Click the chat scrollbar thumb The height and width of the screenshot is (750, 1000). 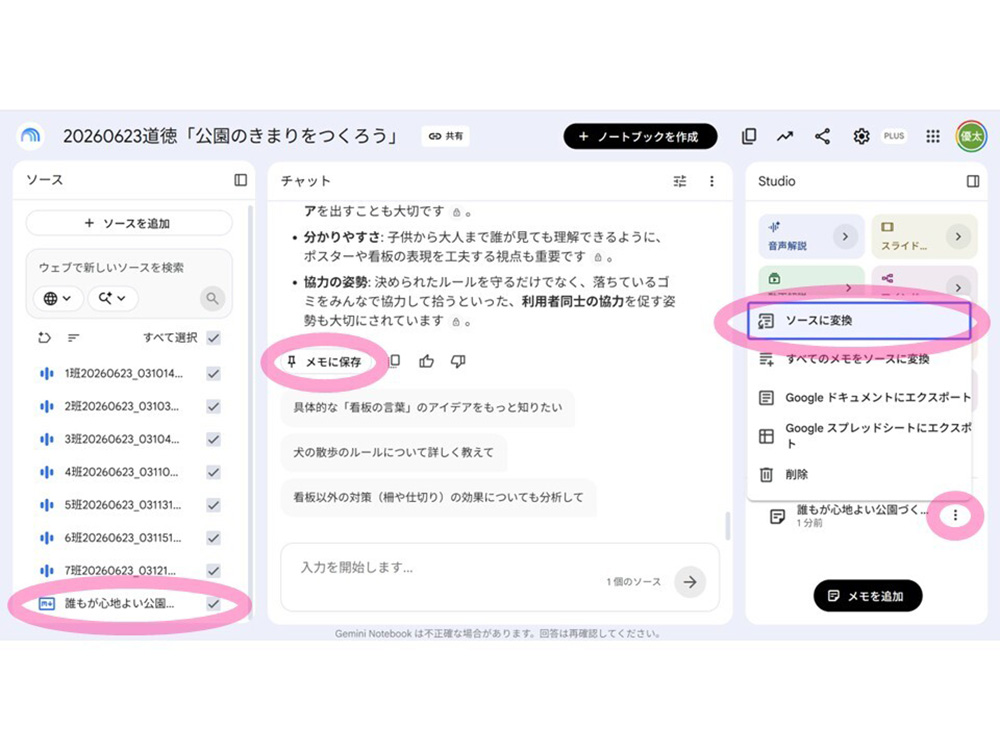pyautogui.click(x=728, y=526)
